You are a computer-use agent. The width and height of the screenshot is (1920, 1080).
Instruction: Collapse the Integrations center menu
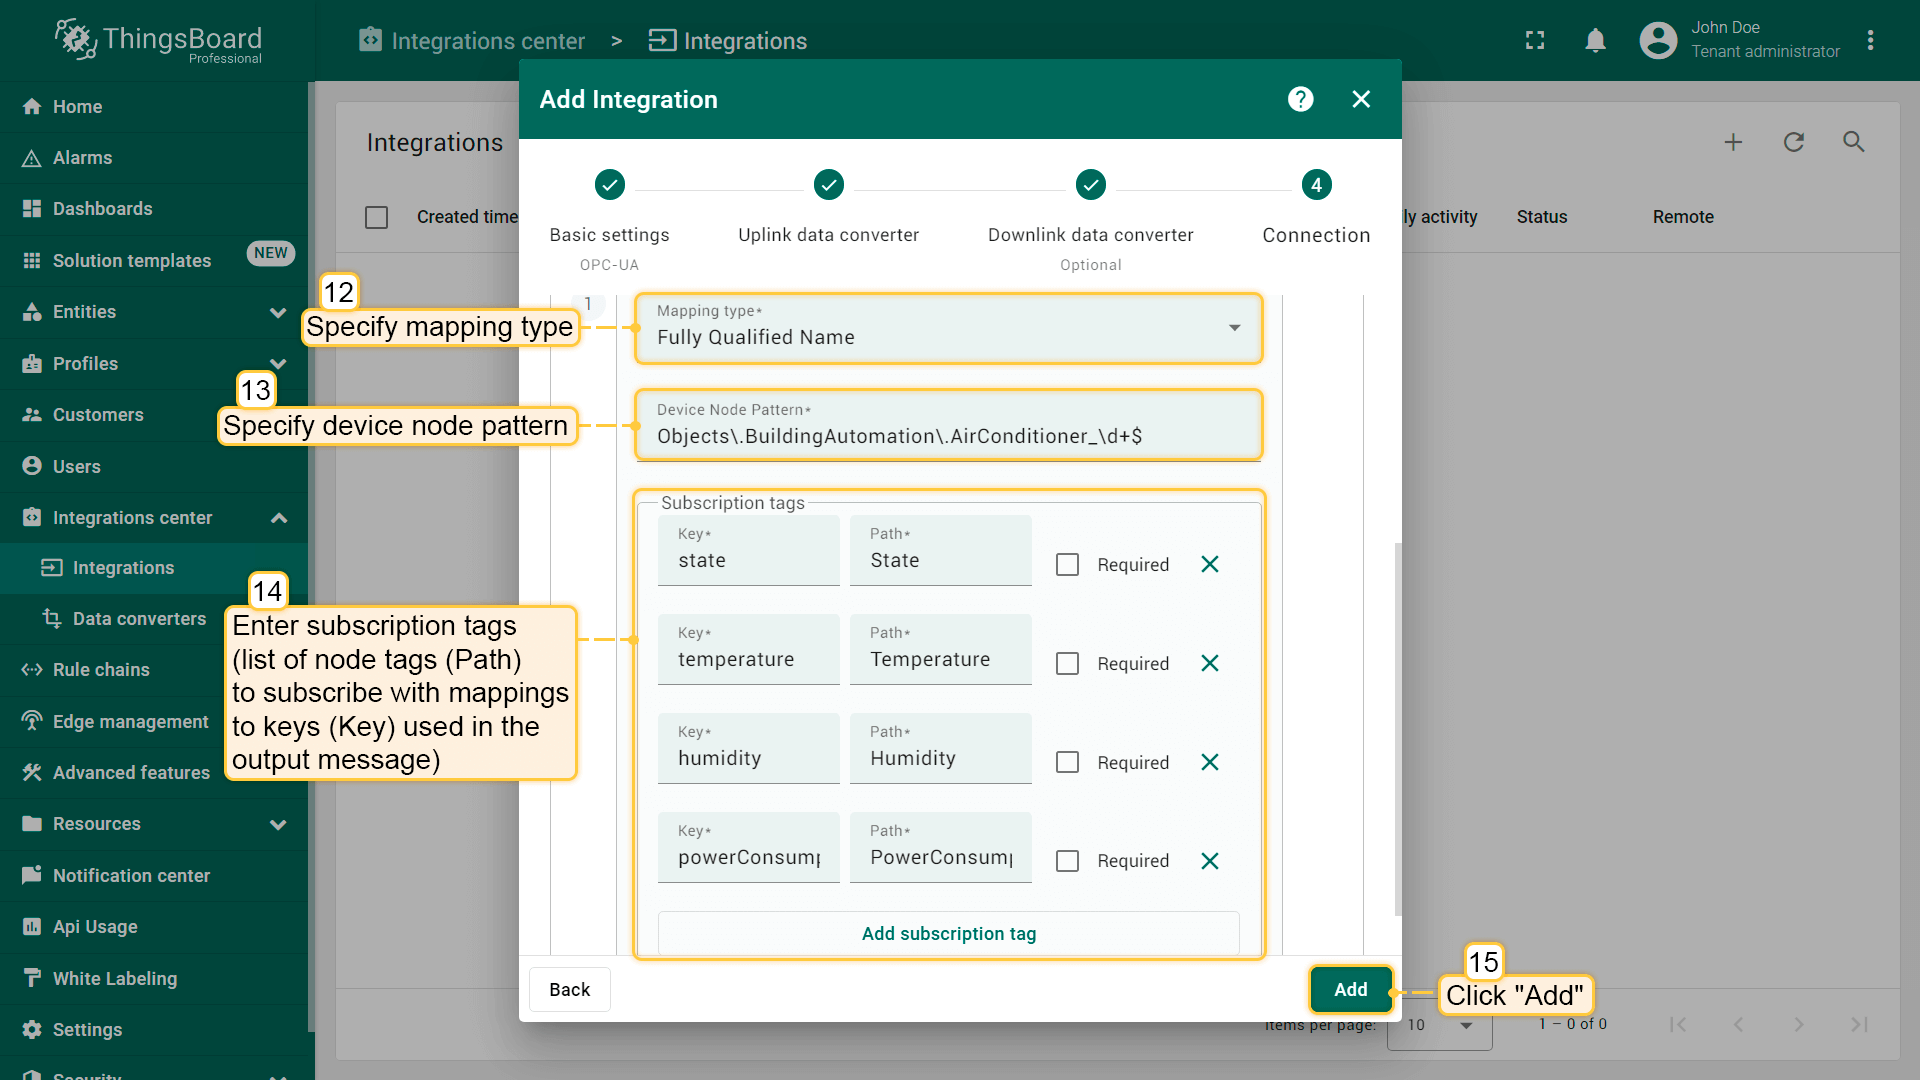coord(278,518)
